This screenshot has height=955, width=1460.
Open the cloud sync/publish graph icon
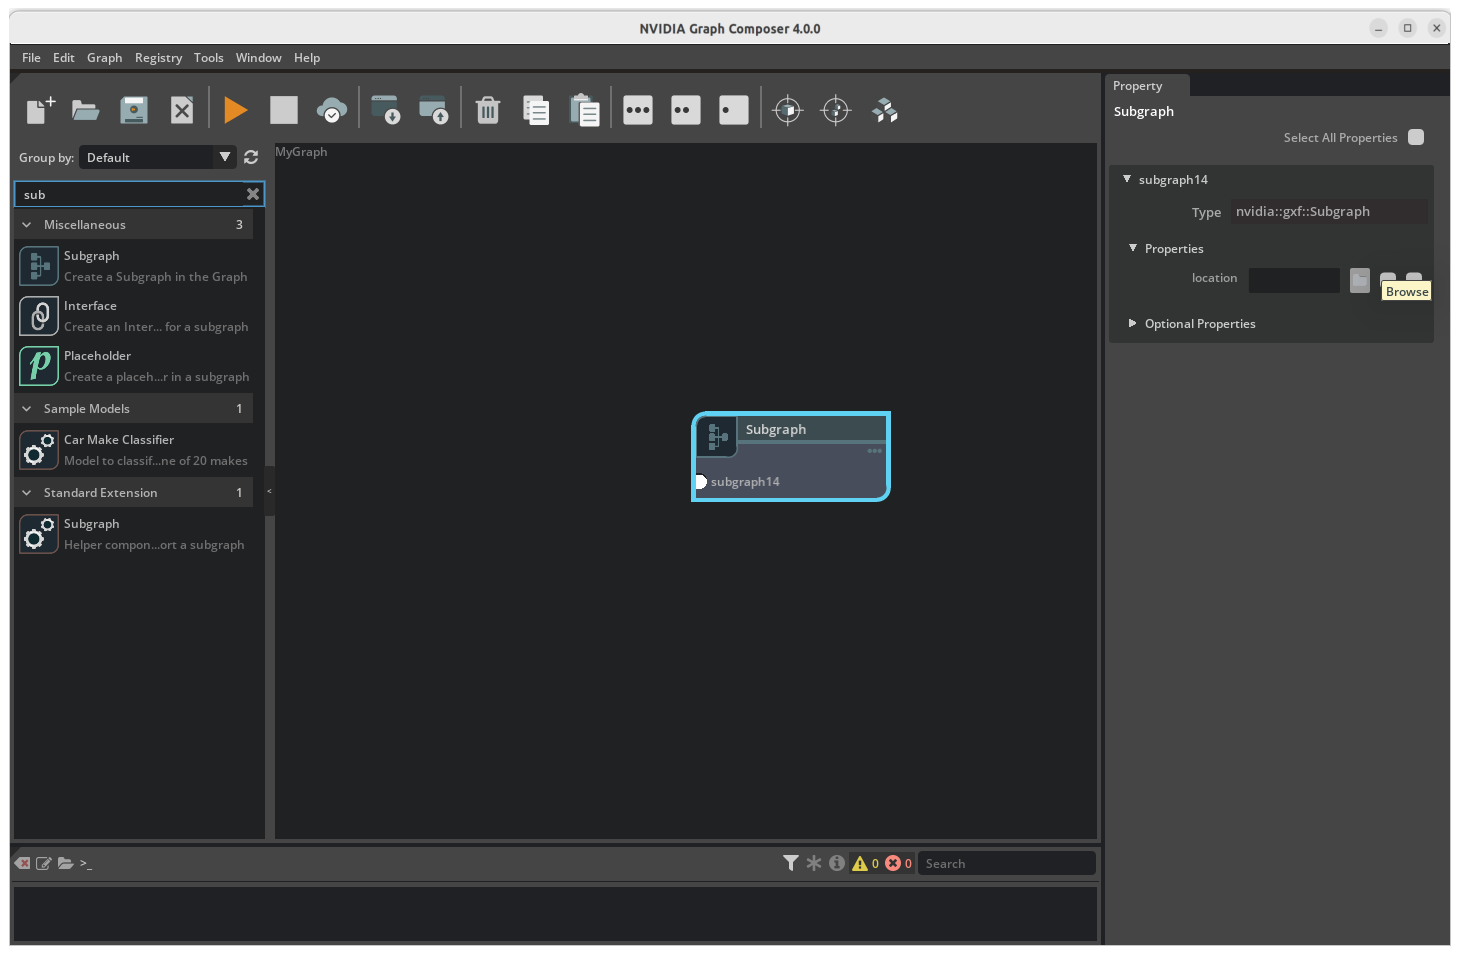332,110
